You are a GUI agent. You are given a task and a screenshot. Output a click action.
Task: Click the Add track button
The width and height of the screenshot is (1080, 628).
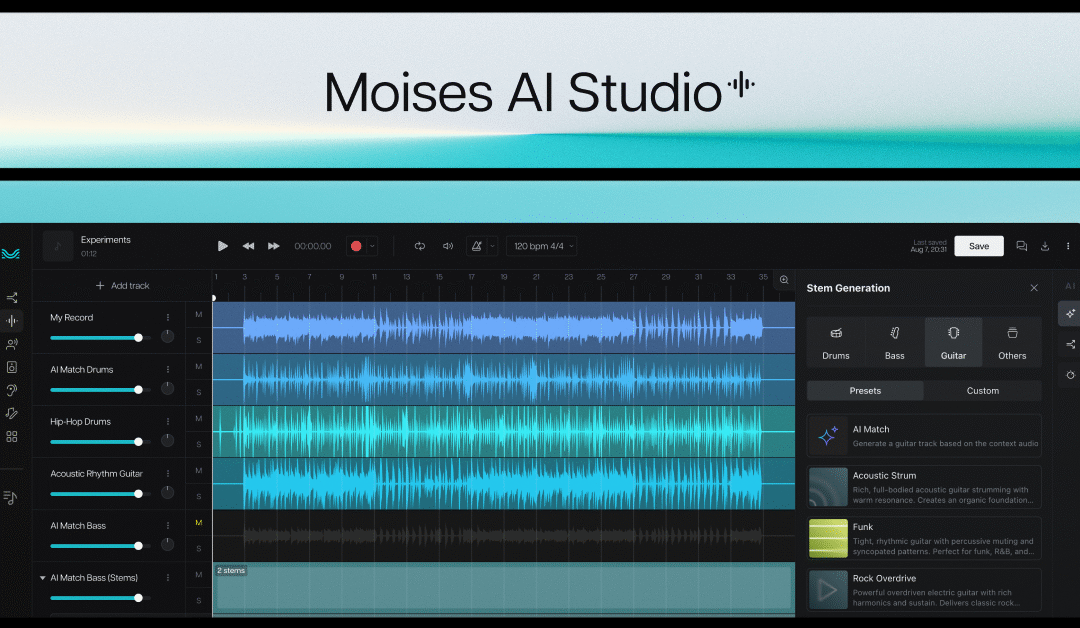coord(123,285)
